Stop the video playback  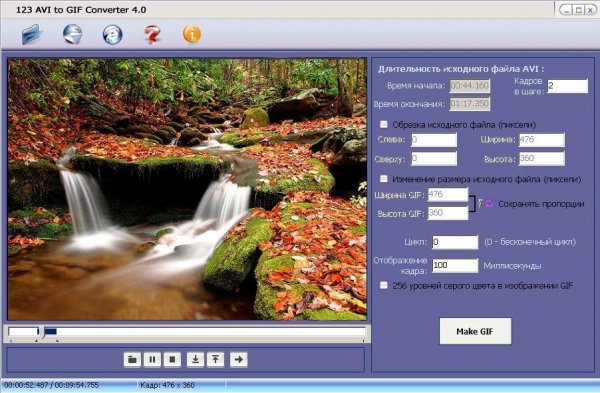point(172,359)
